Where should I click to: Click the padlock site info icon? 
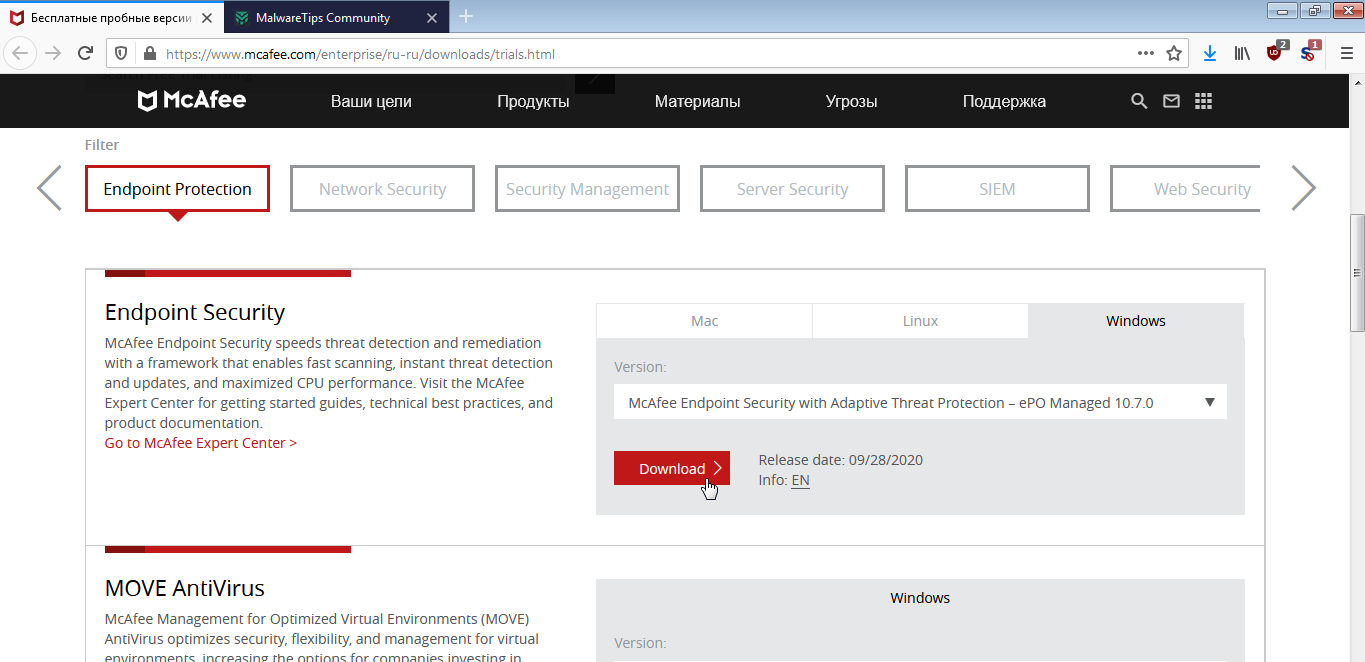pyautogui.click(x=150, y=54)
